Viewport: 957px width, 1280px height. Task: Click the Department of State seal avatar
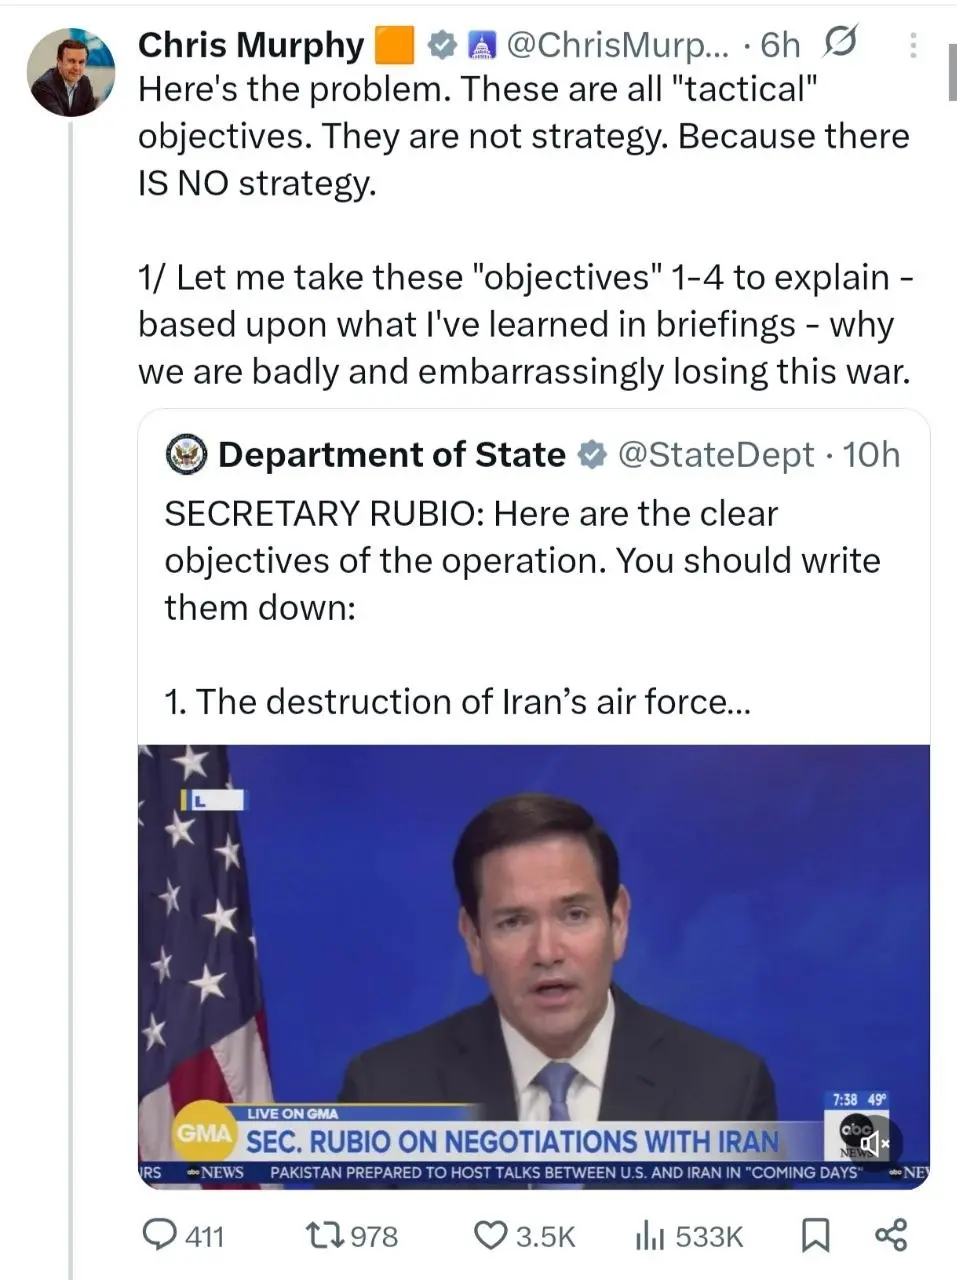click(186, 455)
